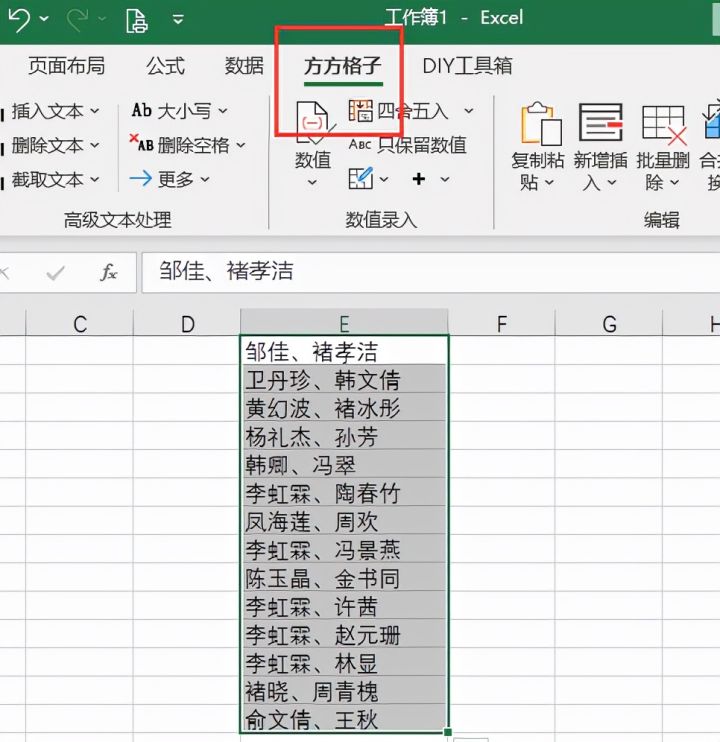Select cell containing 李虹霖、陶春竹
This screenshot has width=720, height=742.
click(344, 493)
